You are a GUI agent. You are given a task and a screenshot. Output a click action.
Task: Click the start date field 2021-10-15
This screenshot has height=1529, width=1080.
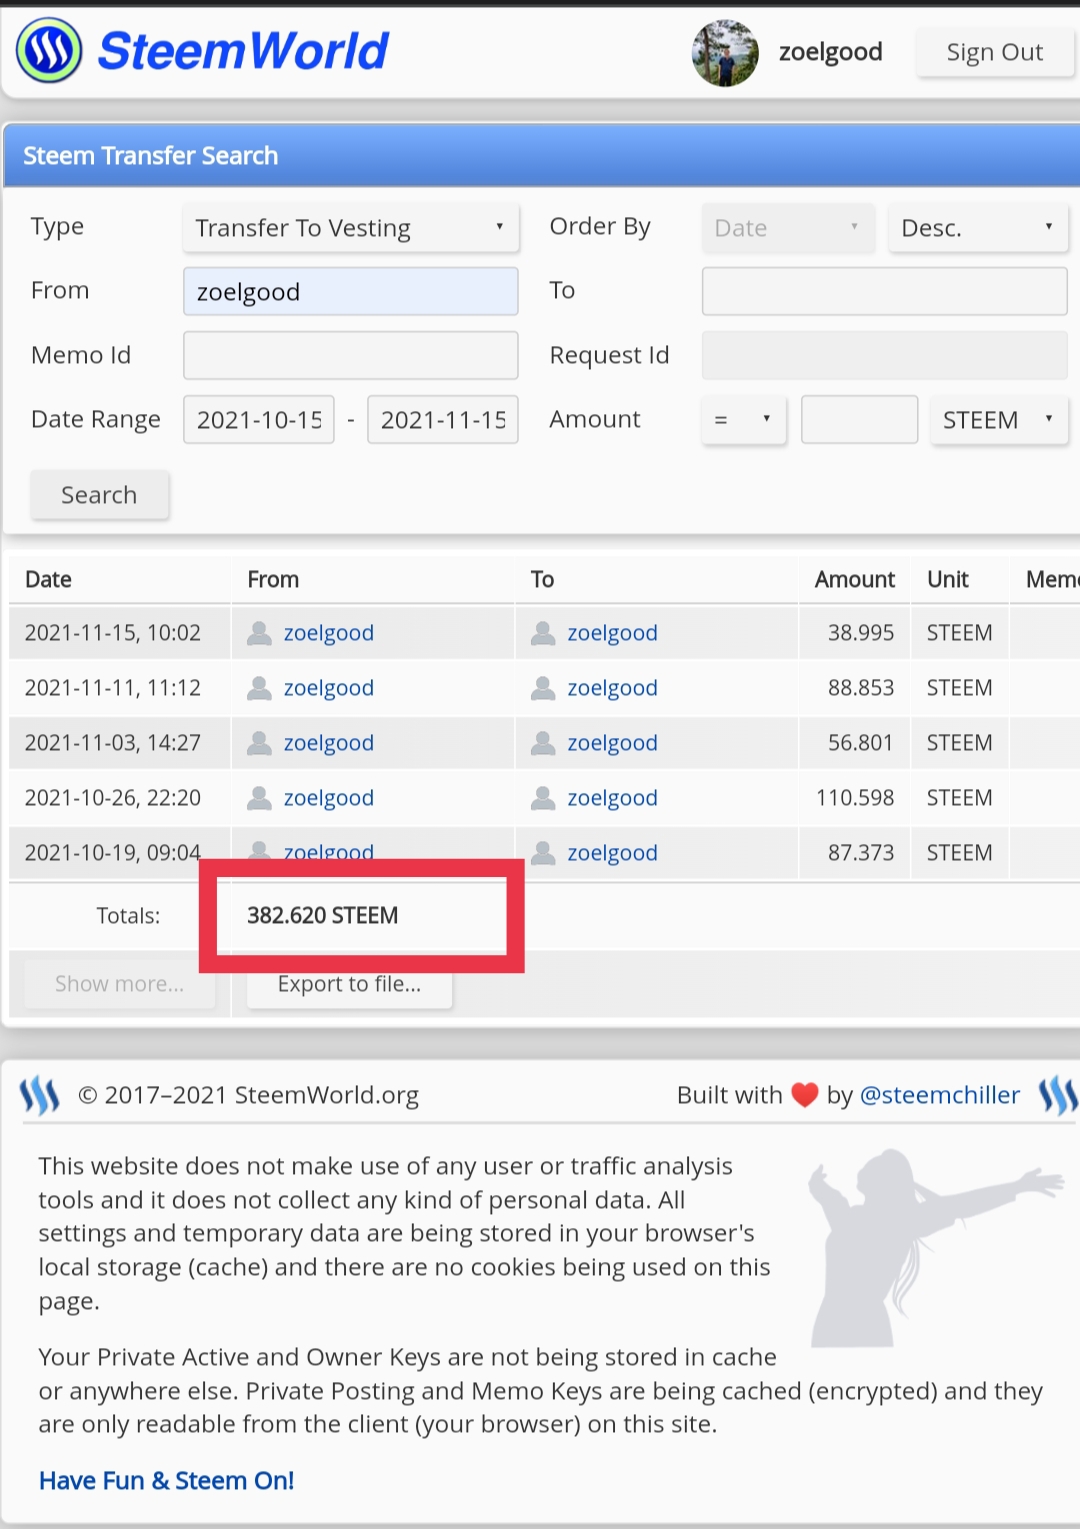click(x=259, y=419)
